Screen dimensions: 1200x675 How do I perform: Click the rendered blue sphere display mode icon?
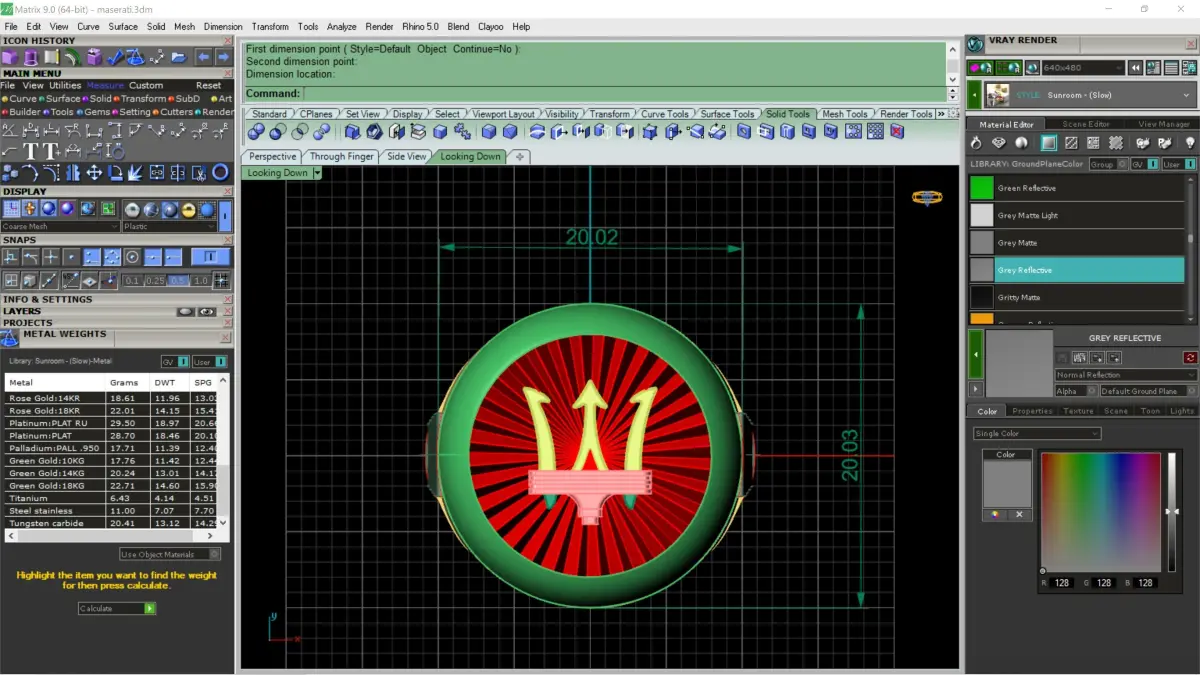[x=48, y=208]
